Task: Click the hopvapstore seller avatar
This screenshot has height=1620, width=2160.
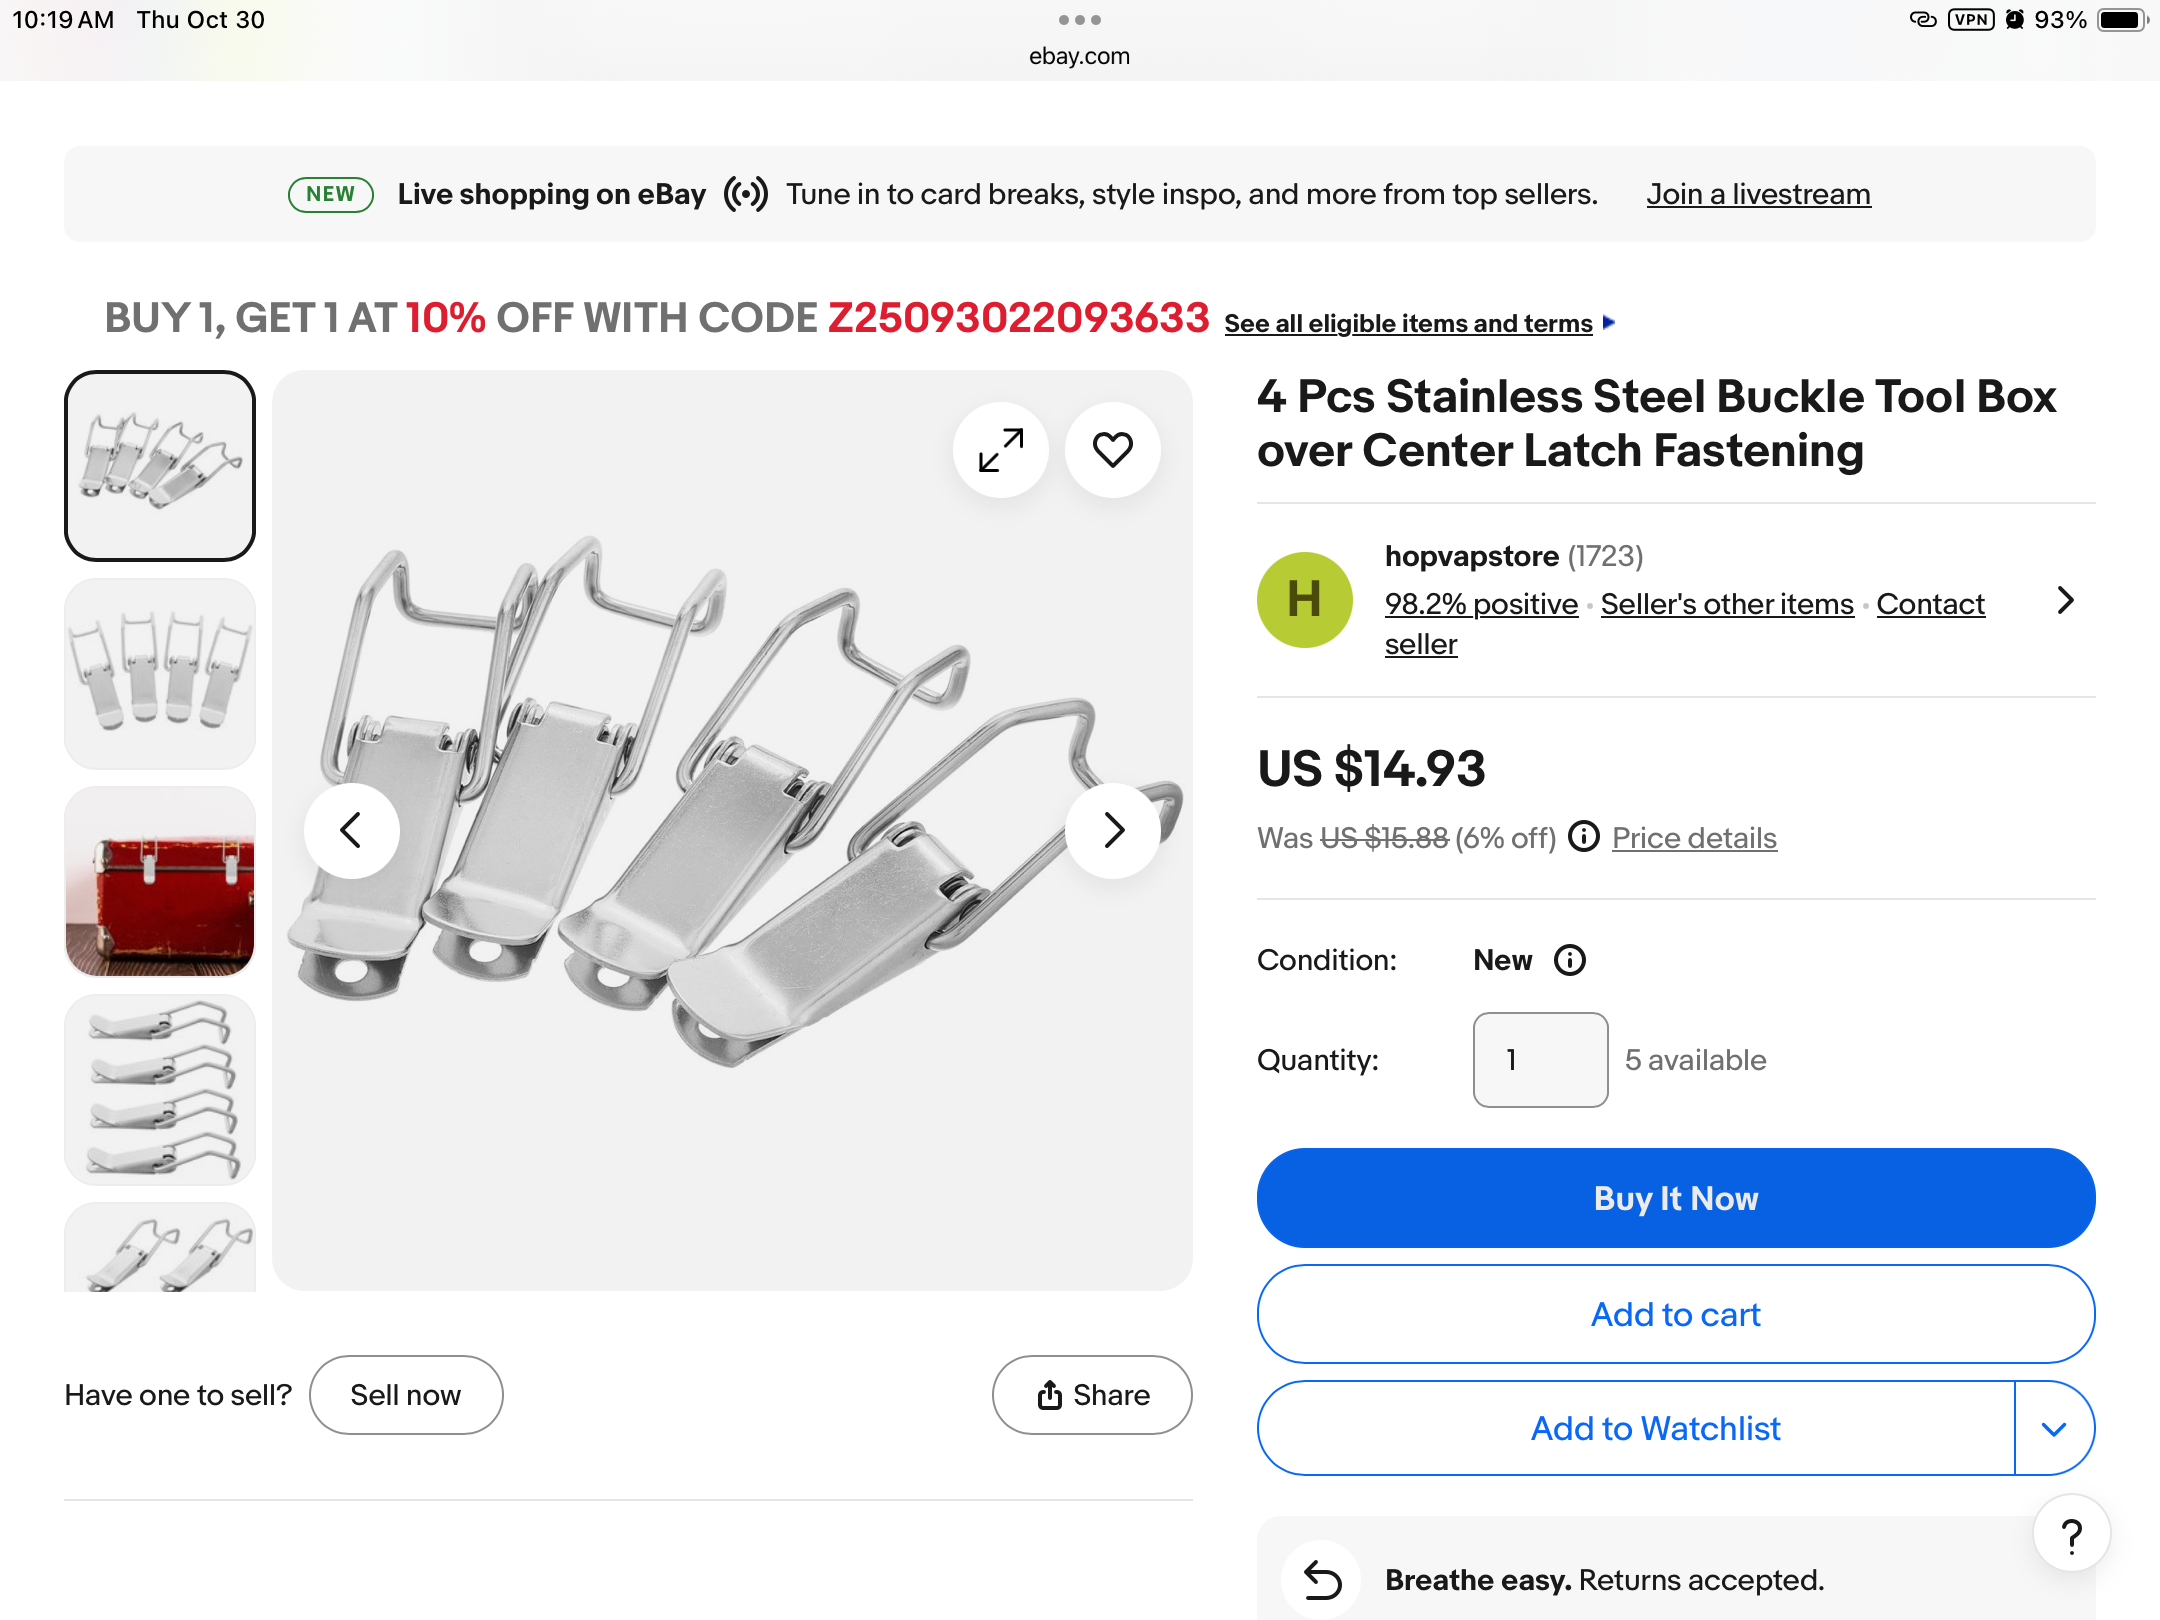Action: [x=1304, y=600]
